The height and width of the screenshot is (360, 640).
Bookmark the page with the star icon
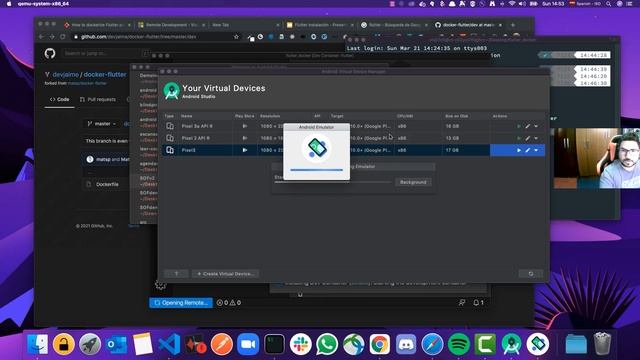coord(236,37)
